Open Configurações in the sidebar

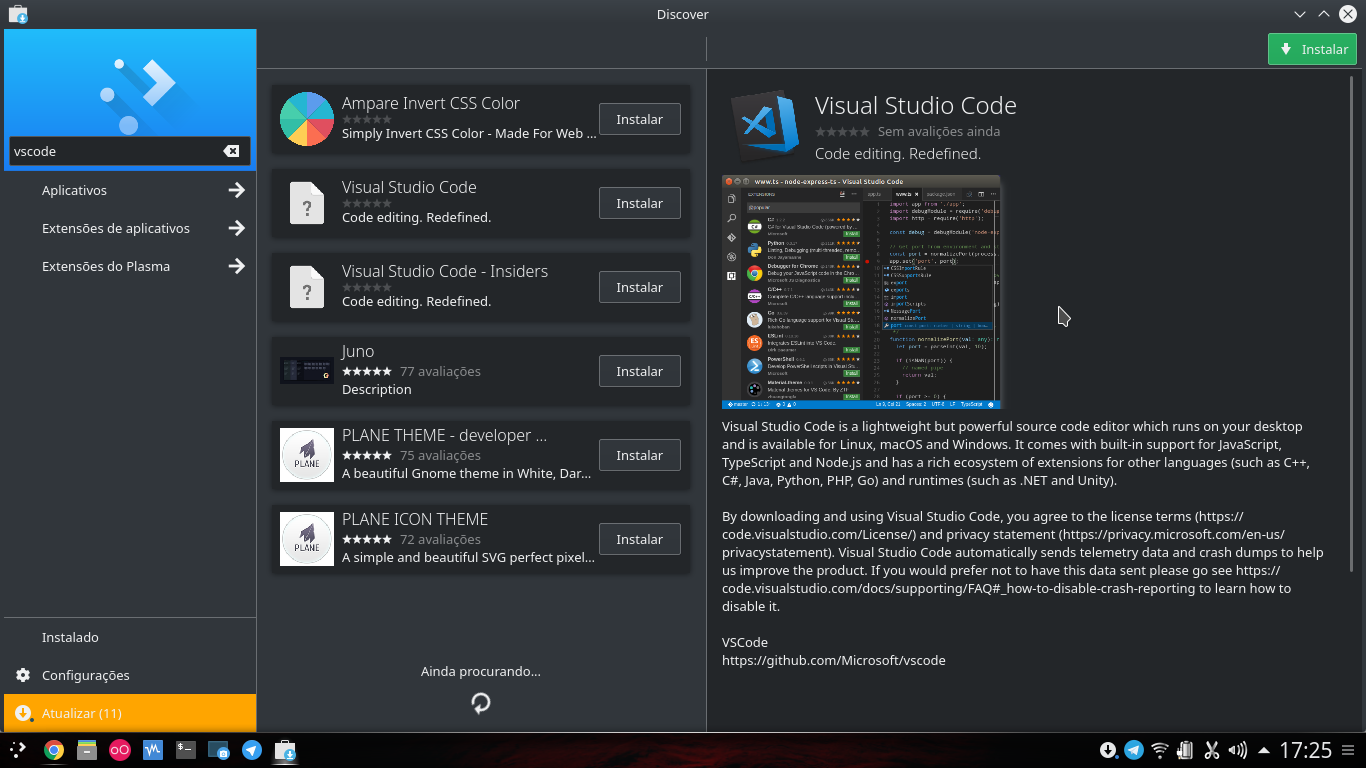130,675
